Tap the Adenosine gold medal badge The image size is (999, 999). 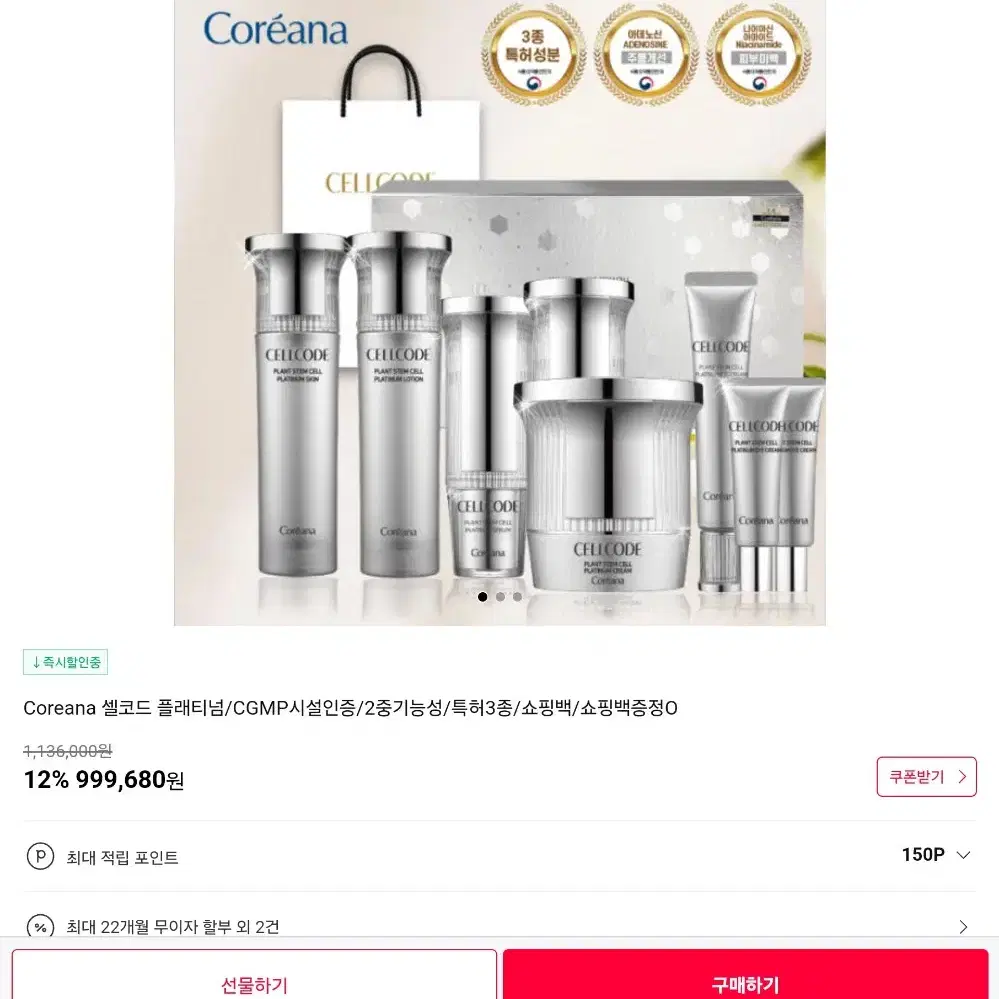pos(646,54)
